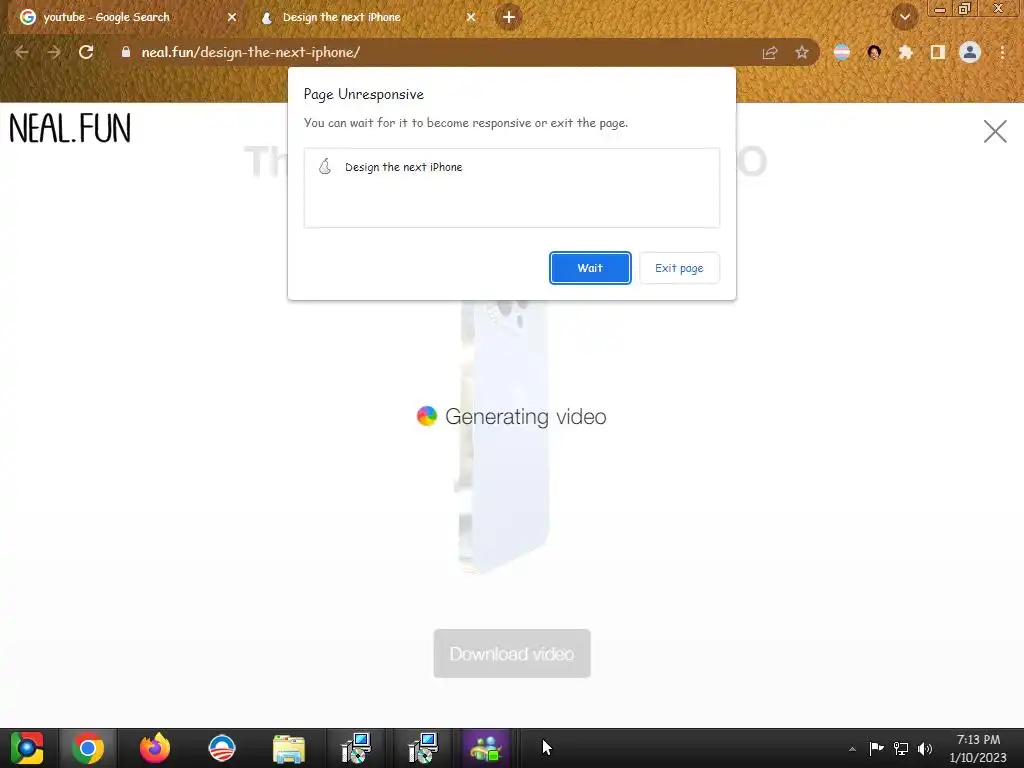Image resolution: width=1024 pixels, height=768 pixels.
Task: Go forward to next page
Action: (x=54, y=52)
